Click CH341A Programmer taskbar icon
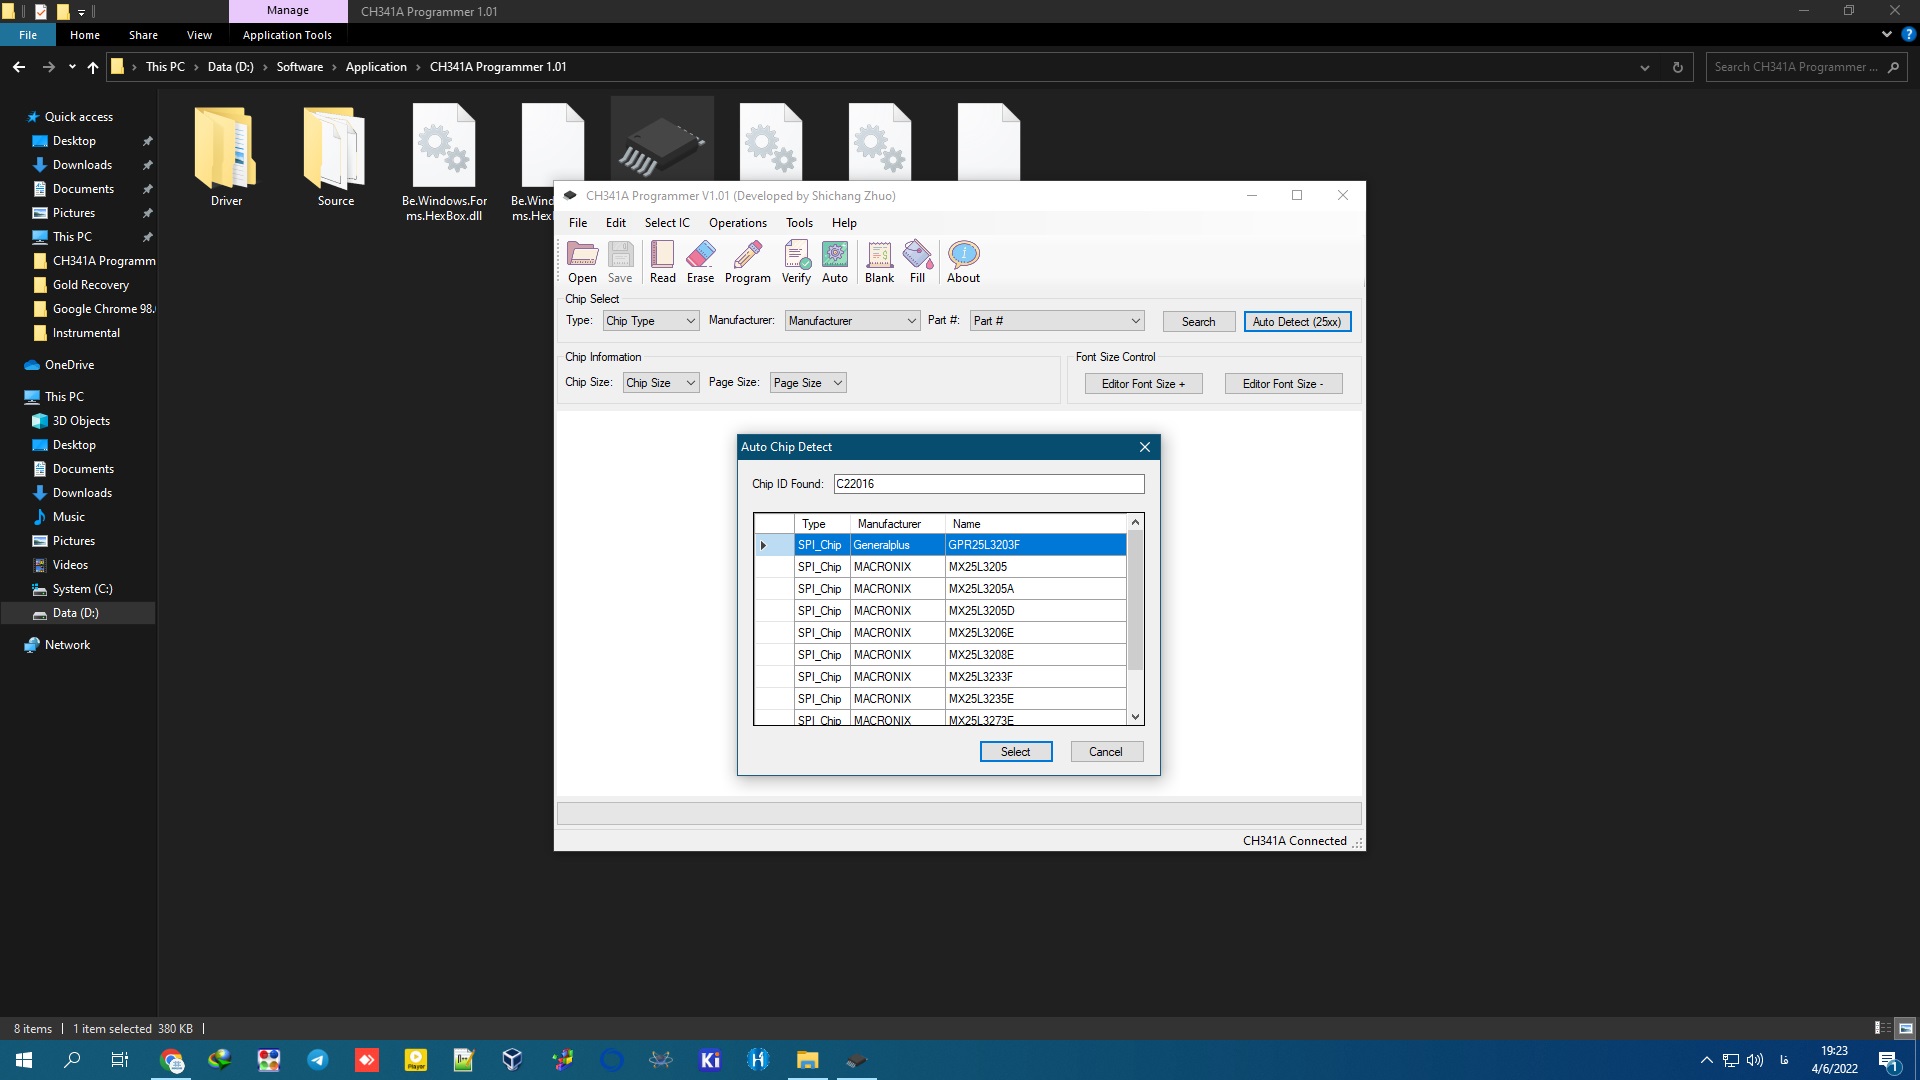 (x=856, y=1060)
